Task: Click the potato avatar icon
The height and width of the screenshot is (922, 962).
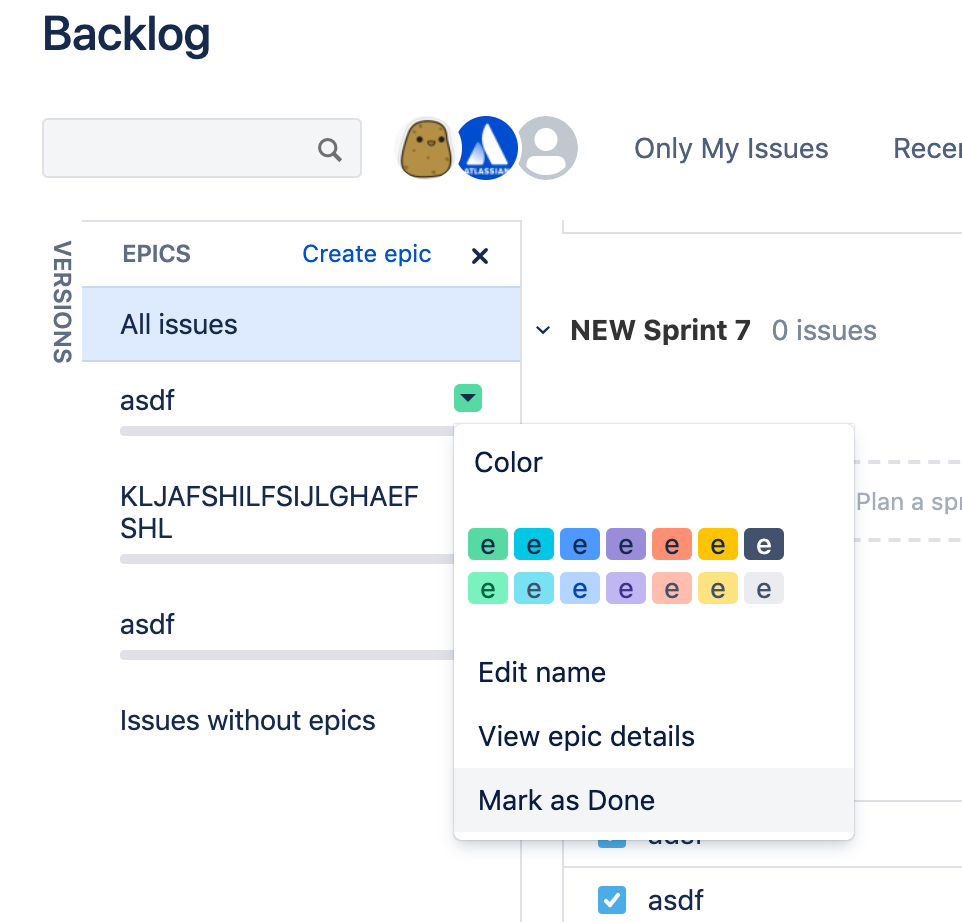Action: point(425,147)
